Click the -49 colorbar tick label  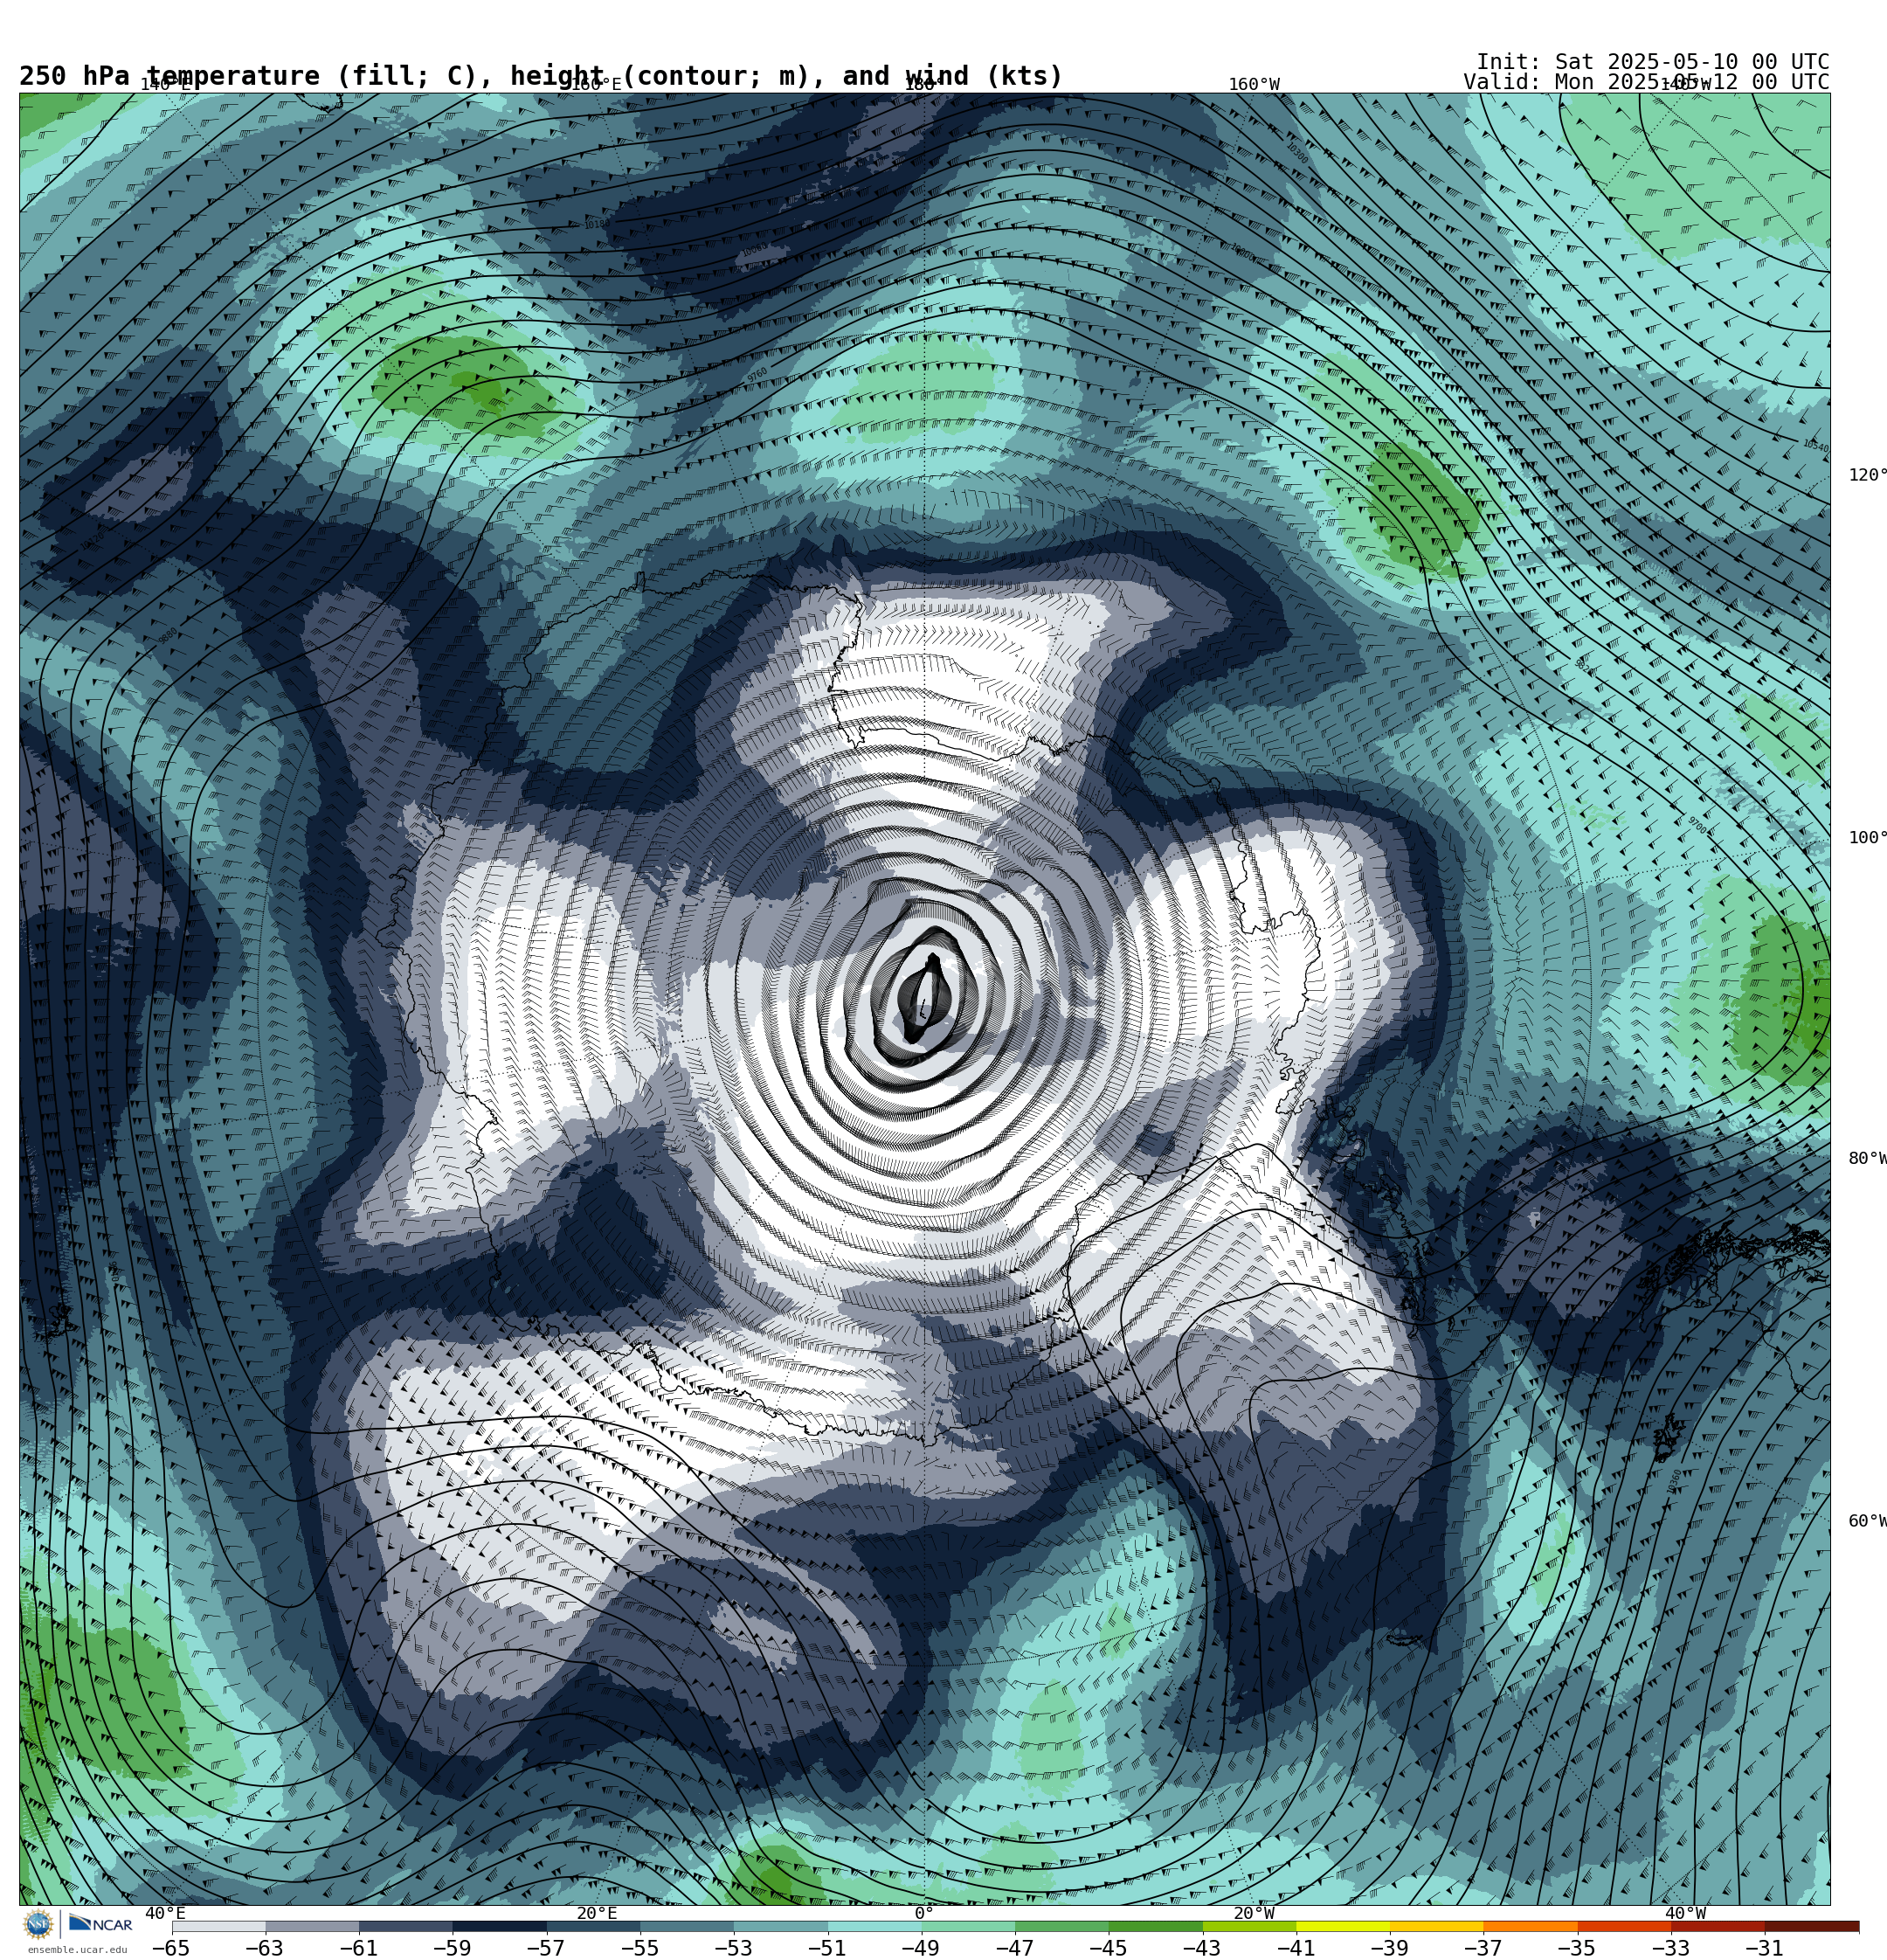click(921, 1948)
